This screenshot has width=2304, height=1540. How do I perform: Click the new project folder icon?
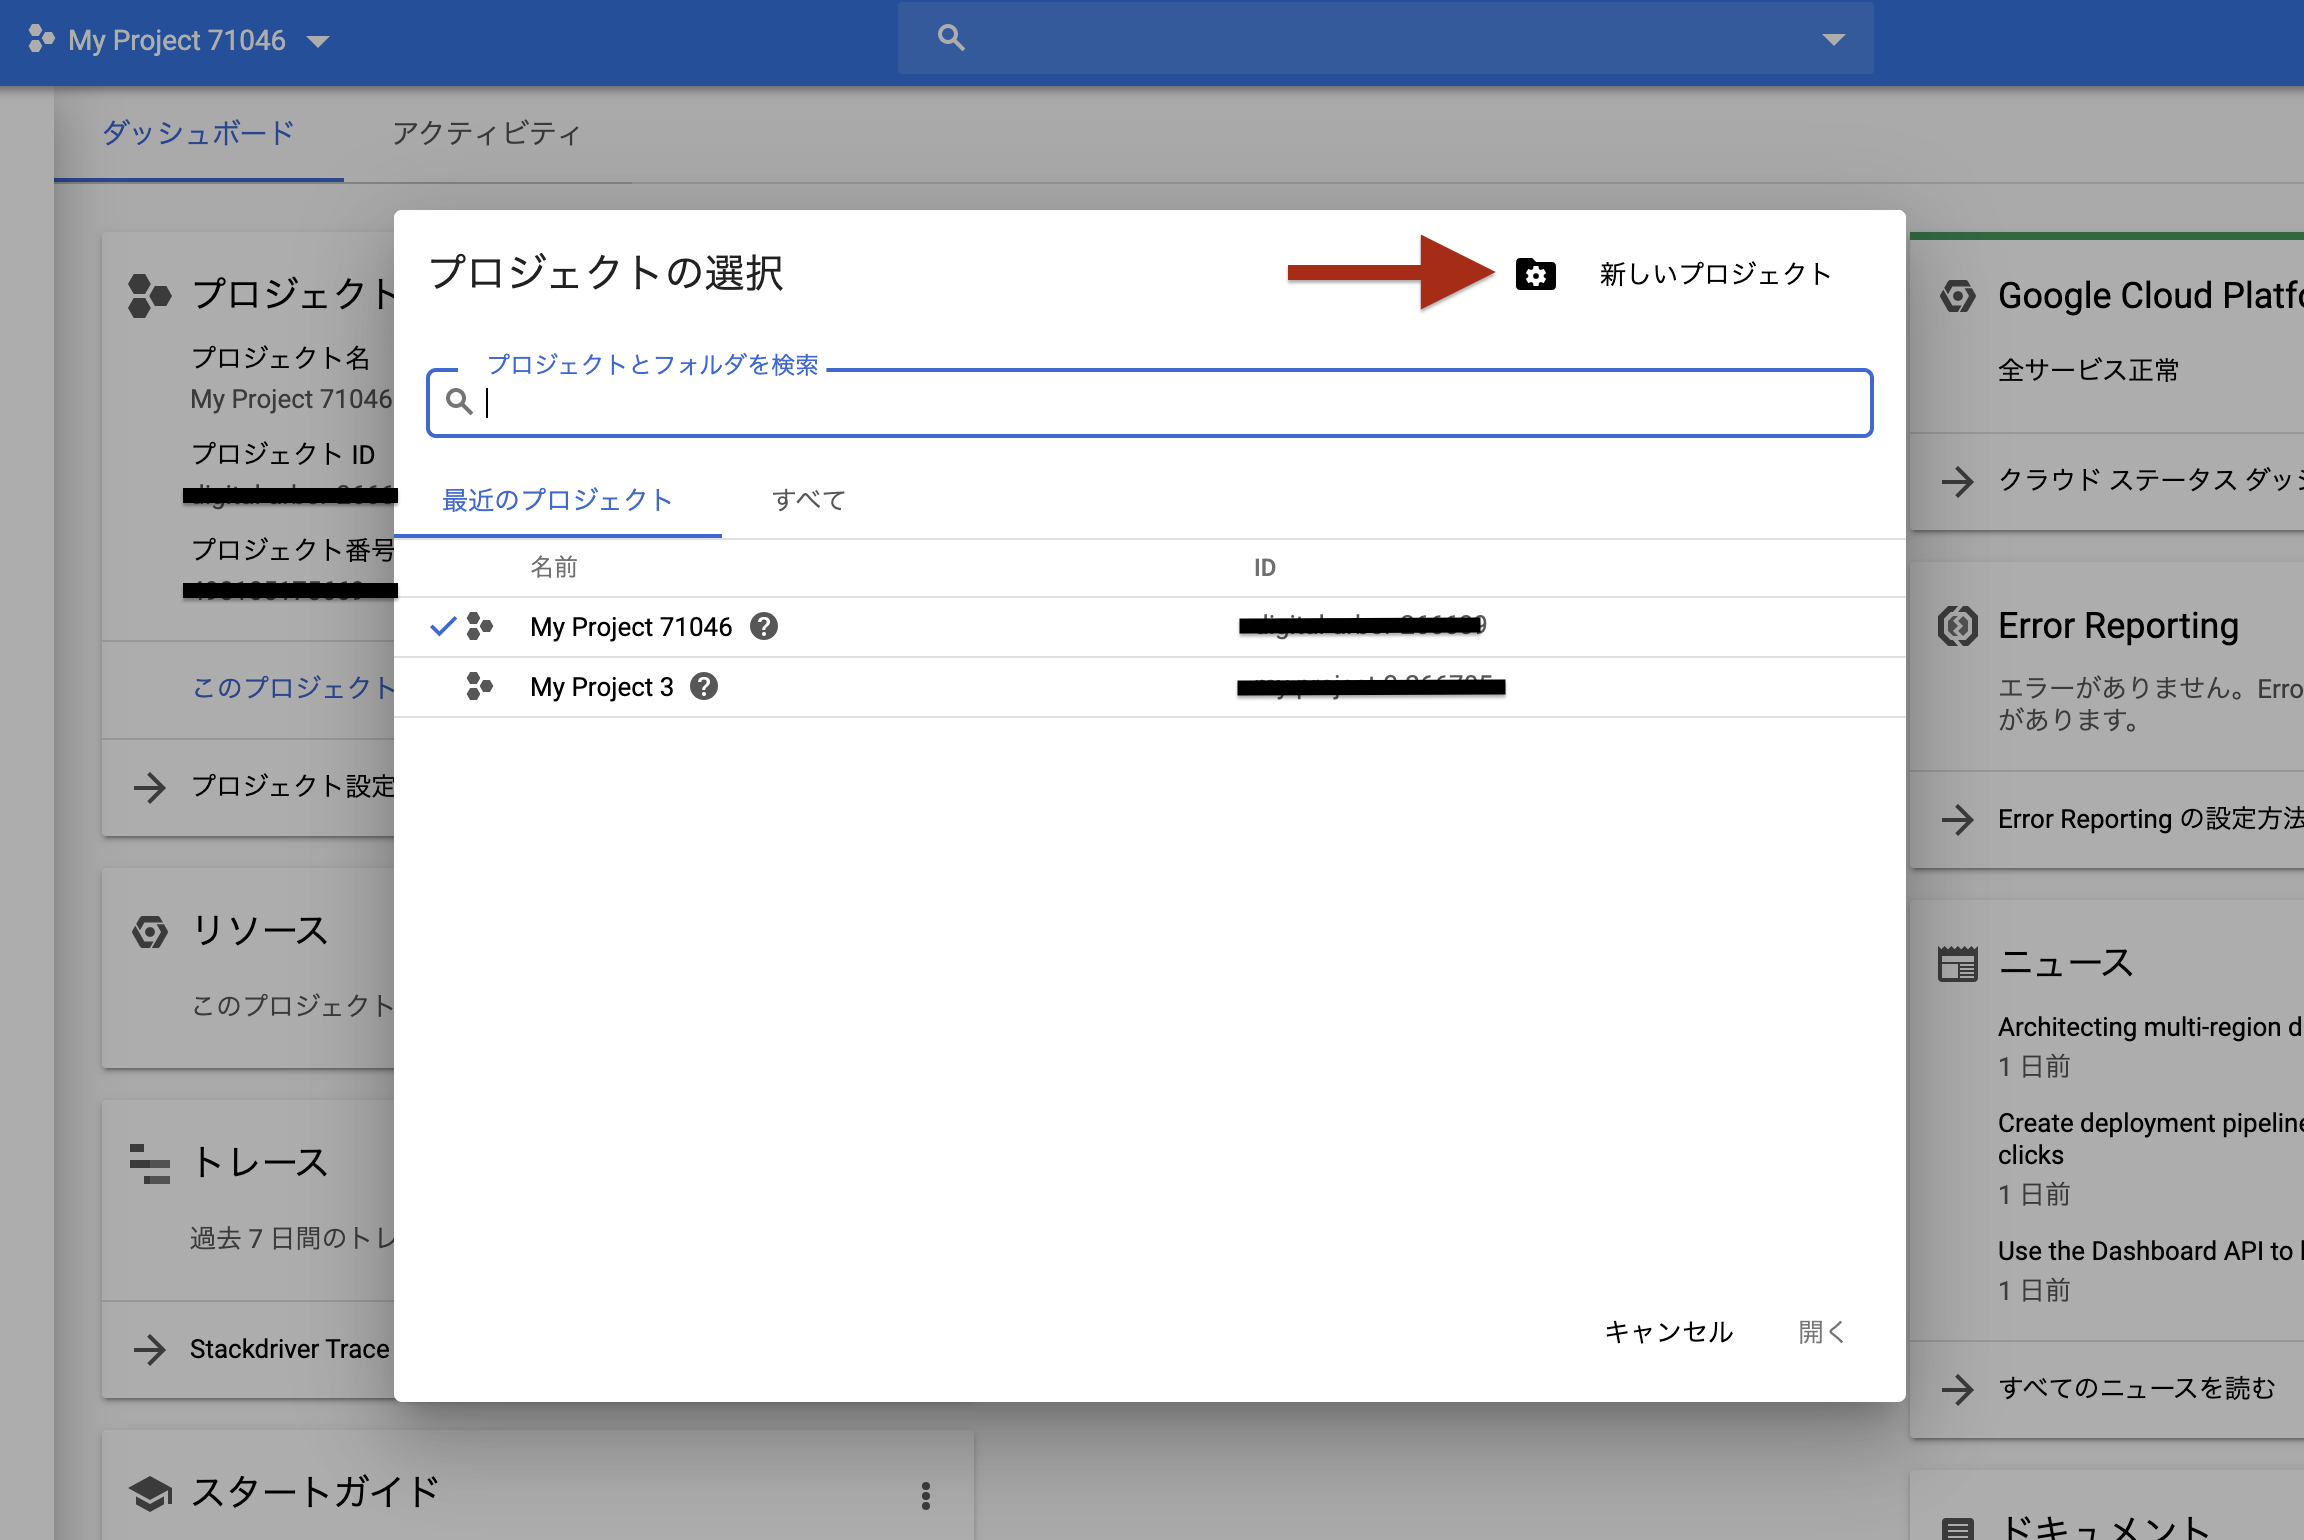pyautogui.click(x=1535, y=274)
